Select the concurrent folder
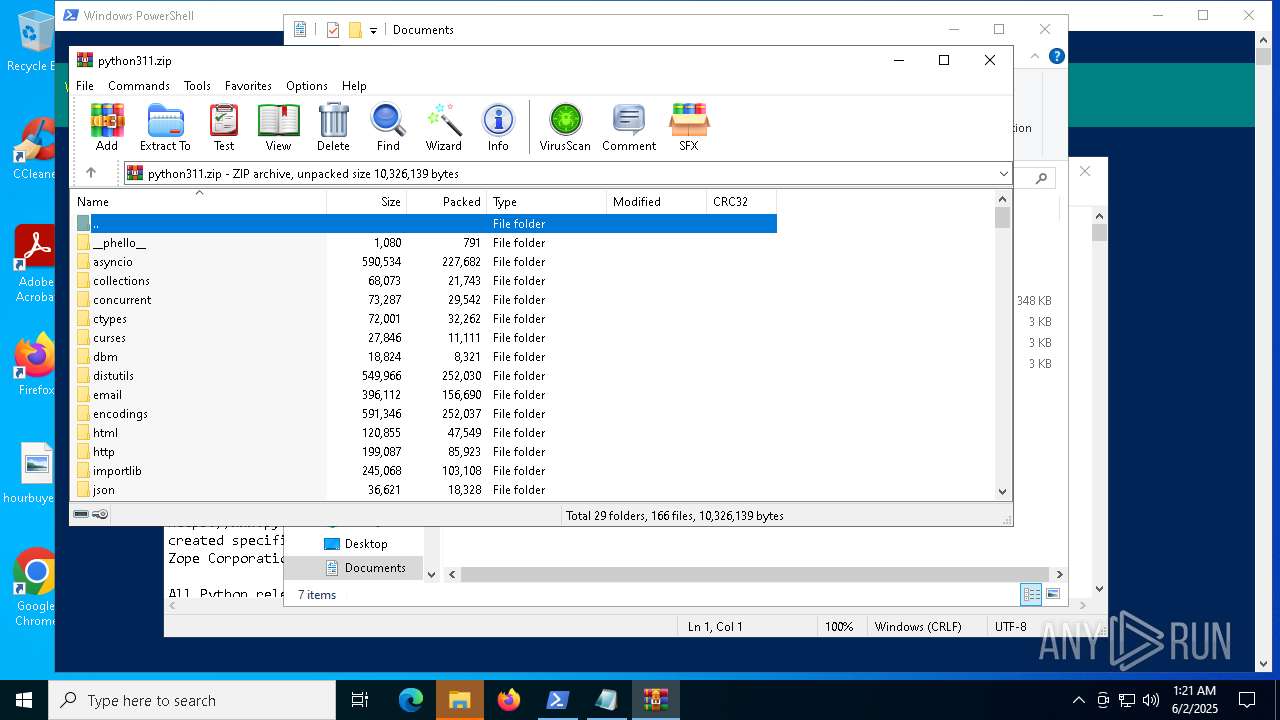This screenshot has height=720, width=1280. click(x=426, y=300)
